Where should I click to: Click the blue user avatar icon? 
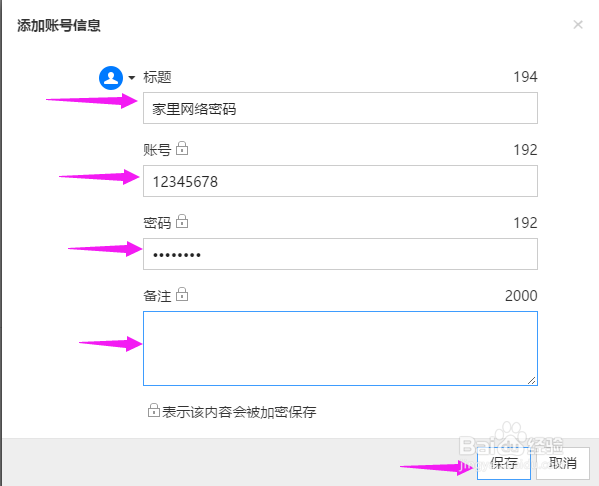pyautogui.click(x=111, y=78)
